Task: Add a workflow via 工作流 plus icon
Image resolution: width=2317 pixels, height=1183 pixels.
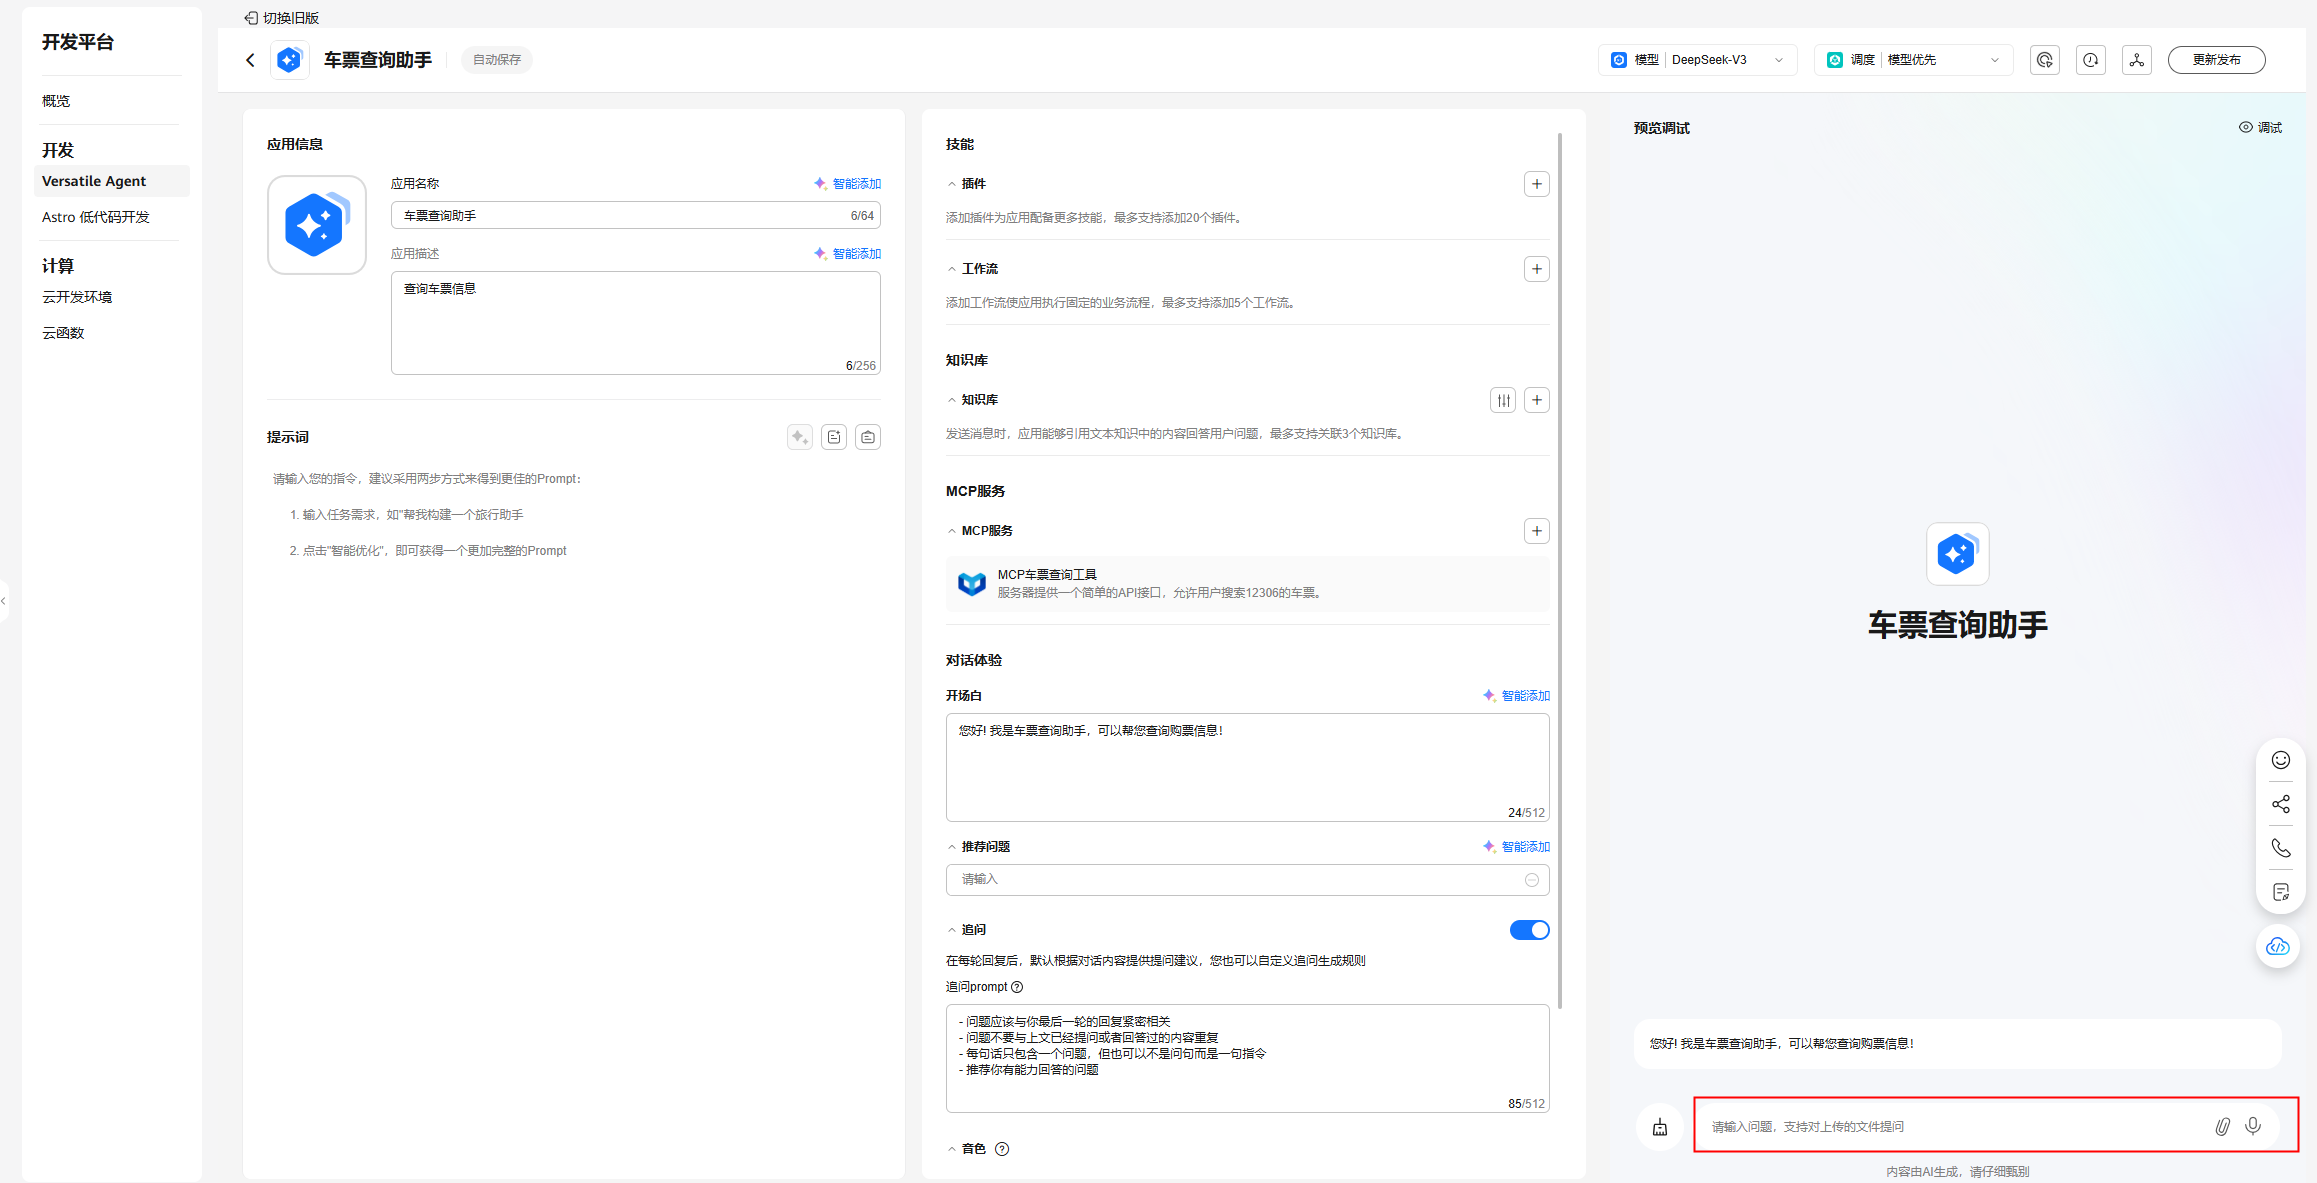Action: point(1536,269)
